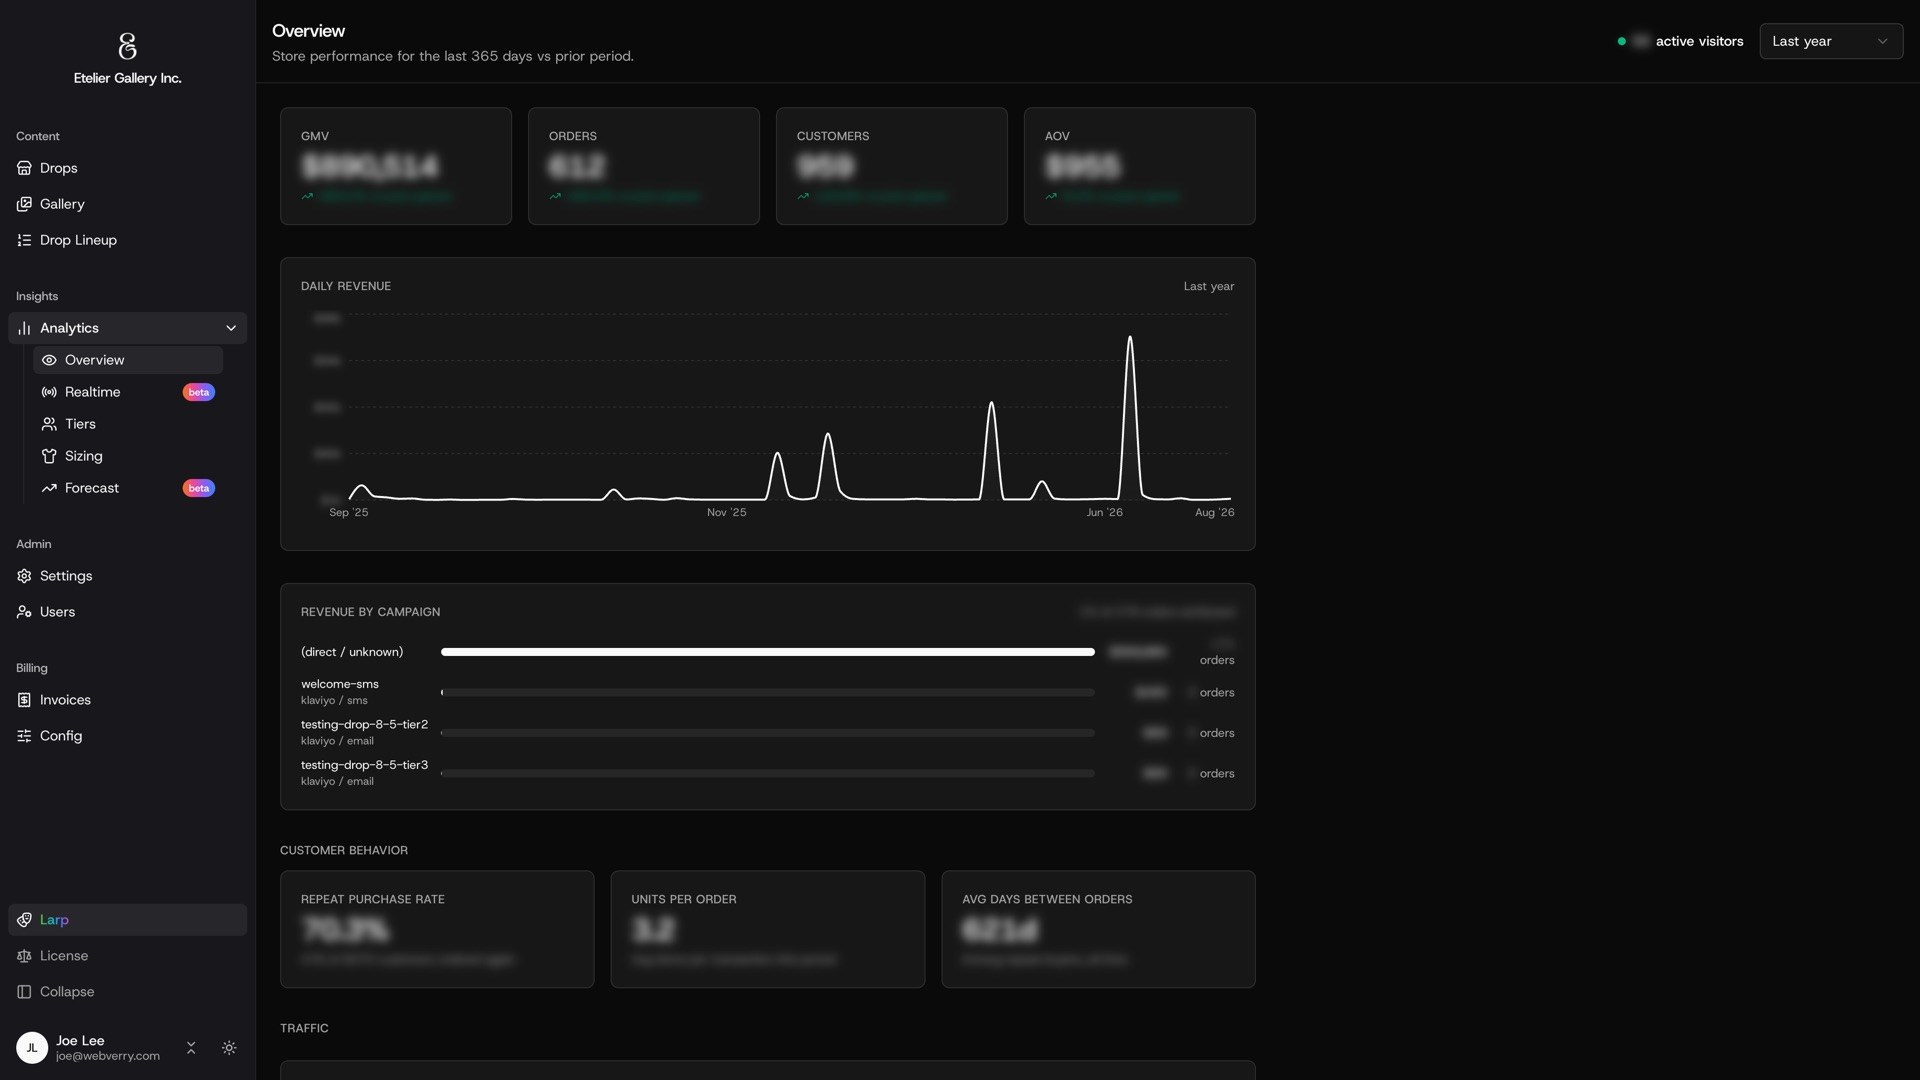Collapse the sidebar
Viewport: 1920px width, 1080px height.
127,992
